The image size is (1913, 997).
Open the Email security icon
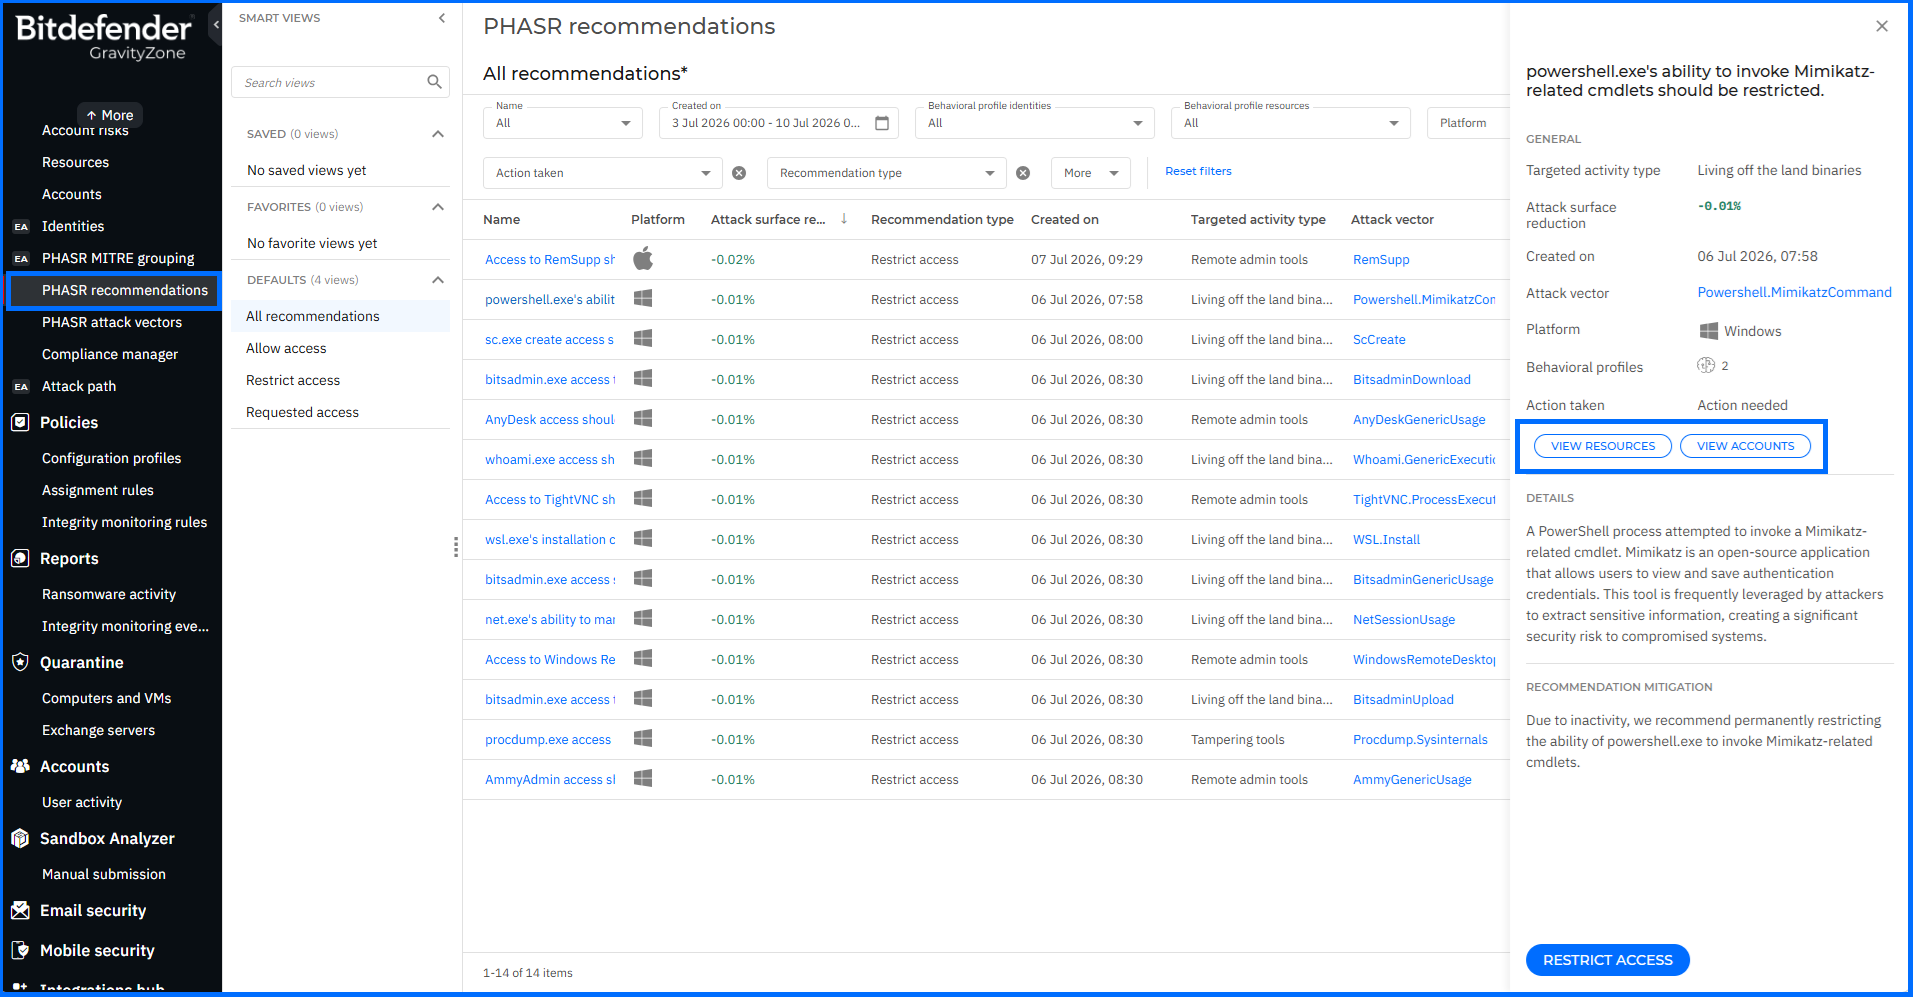20,910
